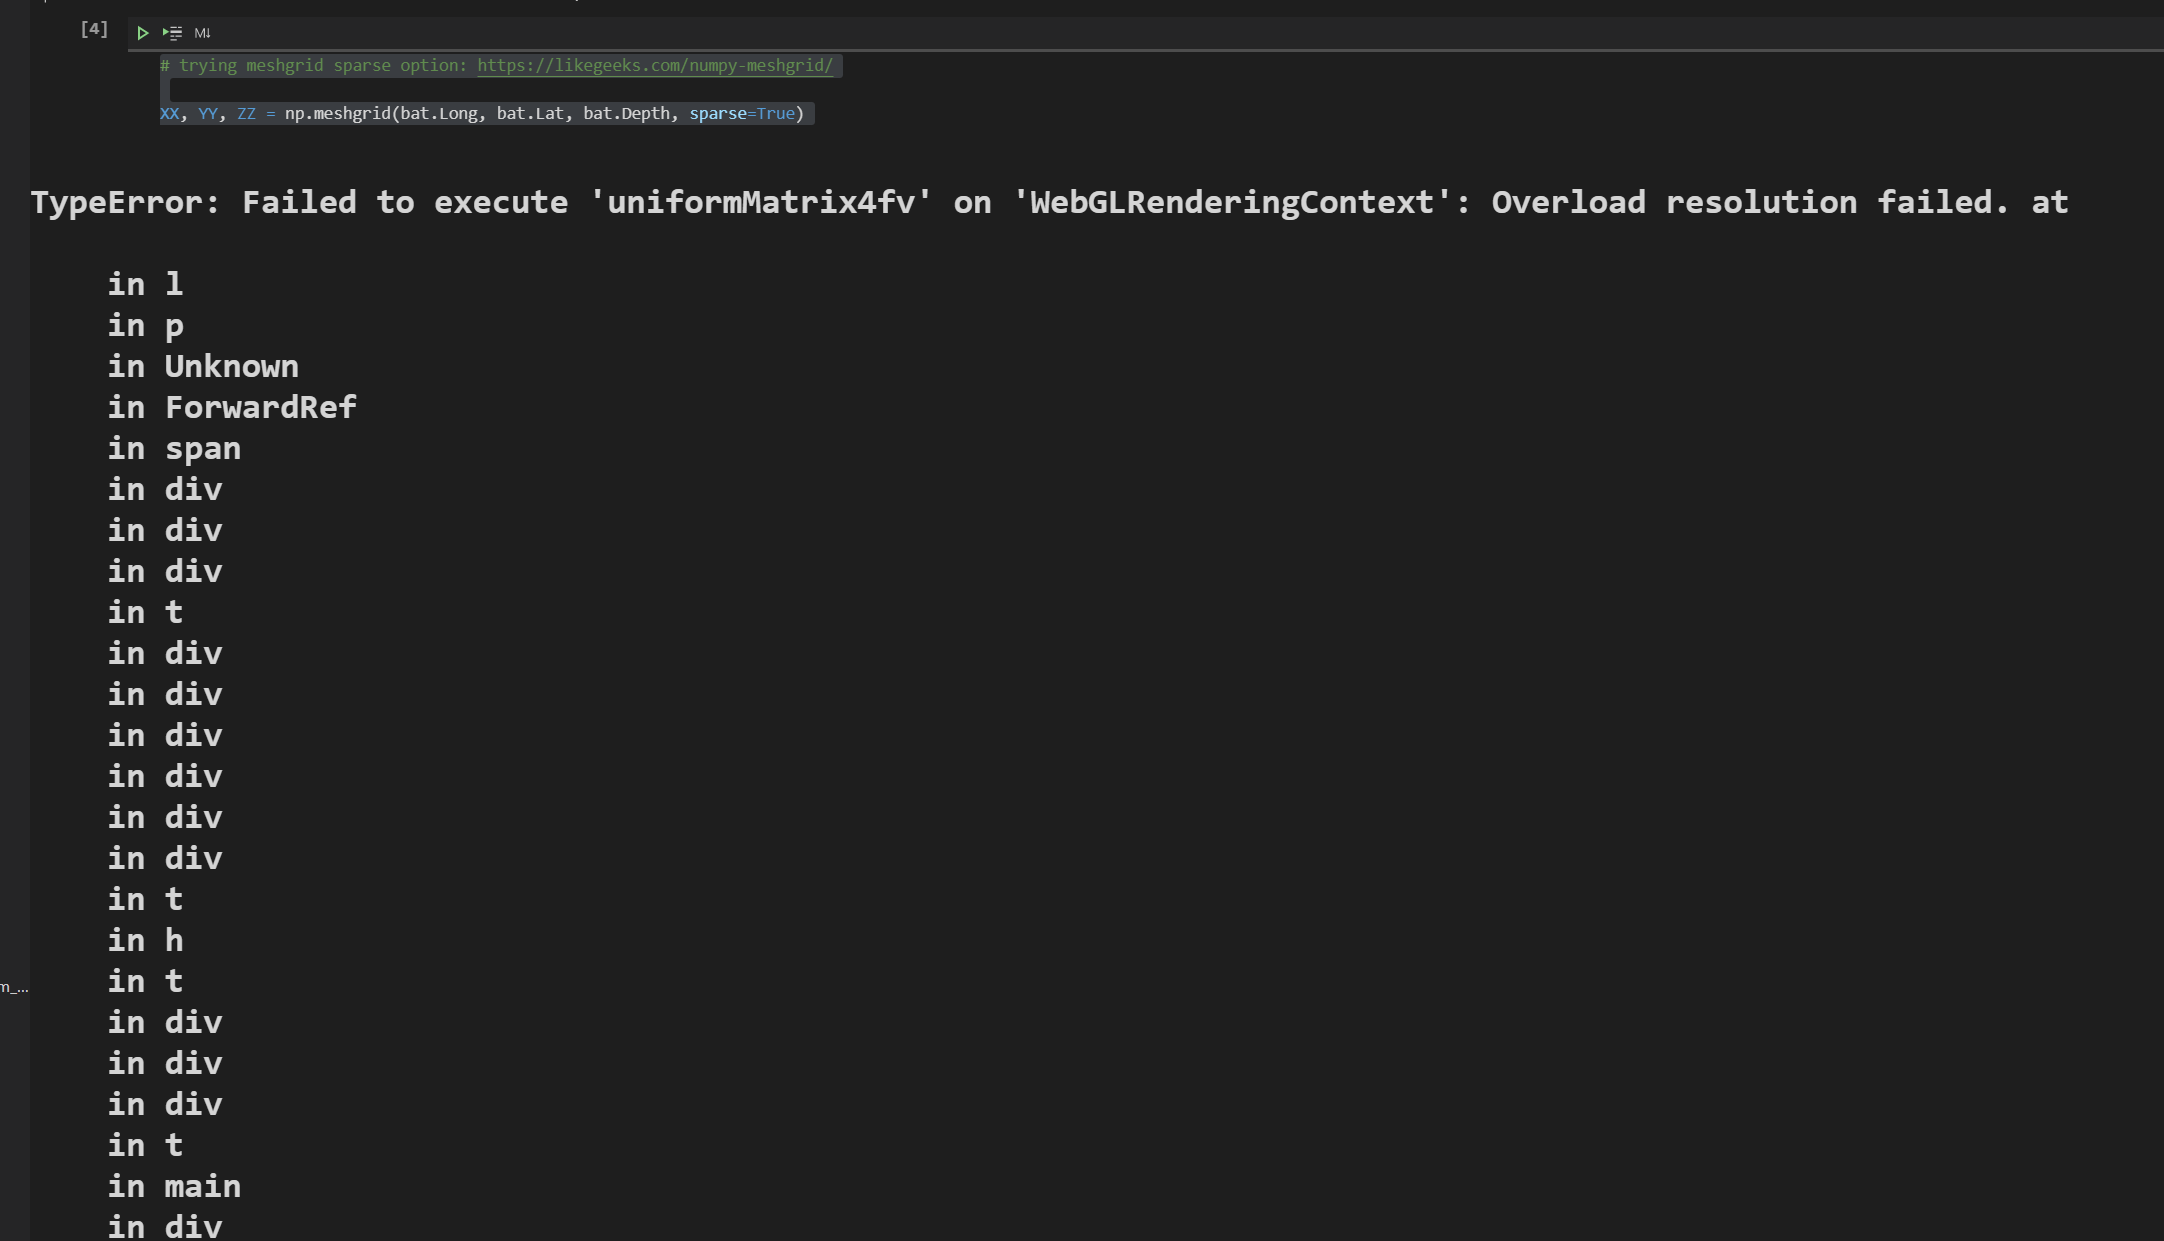Place cursor on the XX variable

169,113
